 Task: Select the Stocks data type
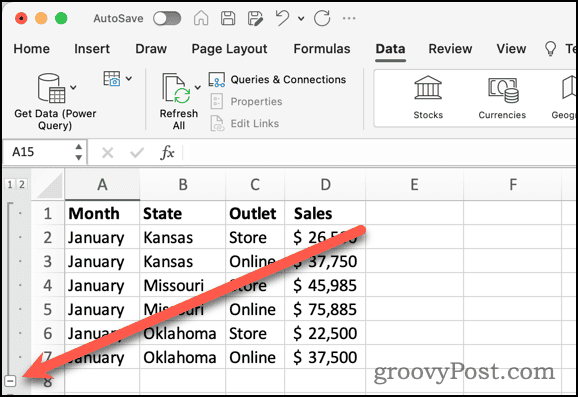pyautogui.click(x=428, y=98)
